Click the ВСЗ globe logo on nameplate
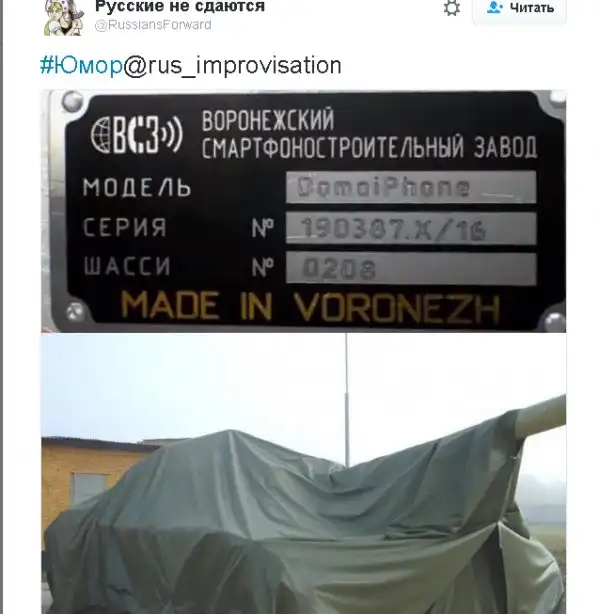Screen dimensions: 600x614 pyautogui.click(x=137, y=134)
